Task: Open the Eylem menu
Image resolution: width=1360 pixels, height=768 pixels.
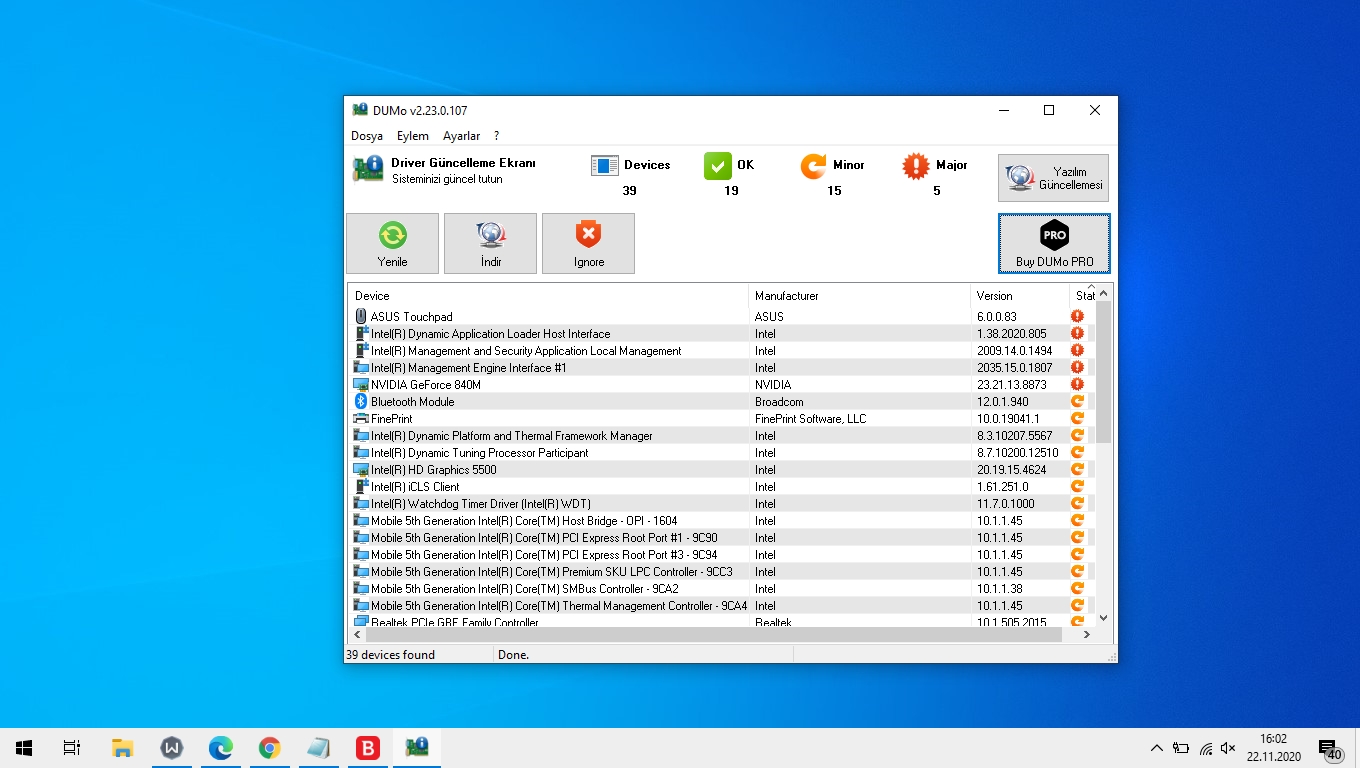Action: coord(412,136)
